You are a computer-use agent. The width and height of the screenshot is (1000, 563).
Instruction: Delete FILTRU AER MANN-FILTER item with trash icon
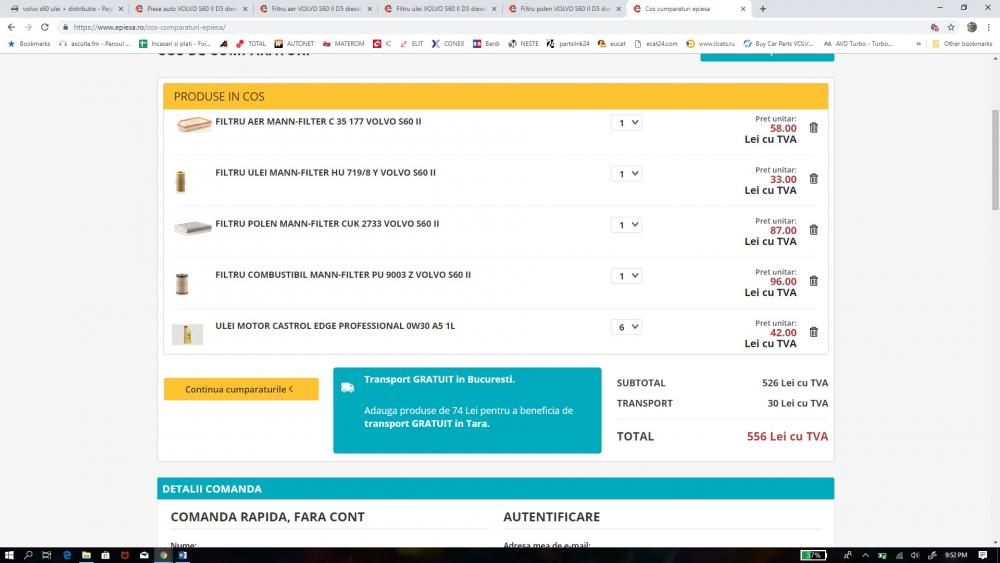click(813, 128)
